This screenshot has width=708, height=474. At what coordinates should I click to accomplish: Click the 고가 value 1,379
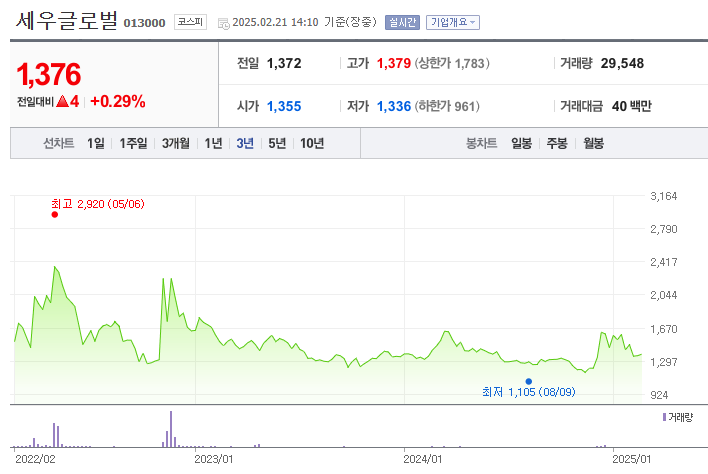tap(394, 63)
